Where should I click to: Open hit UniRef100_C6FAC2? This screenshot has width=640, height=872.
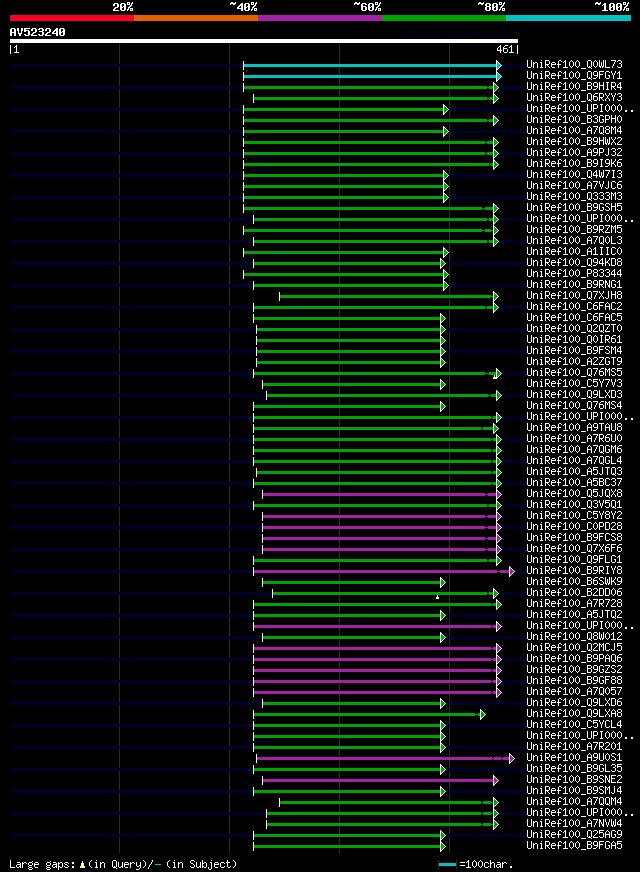(574, 307)
